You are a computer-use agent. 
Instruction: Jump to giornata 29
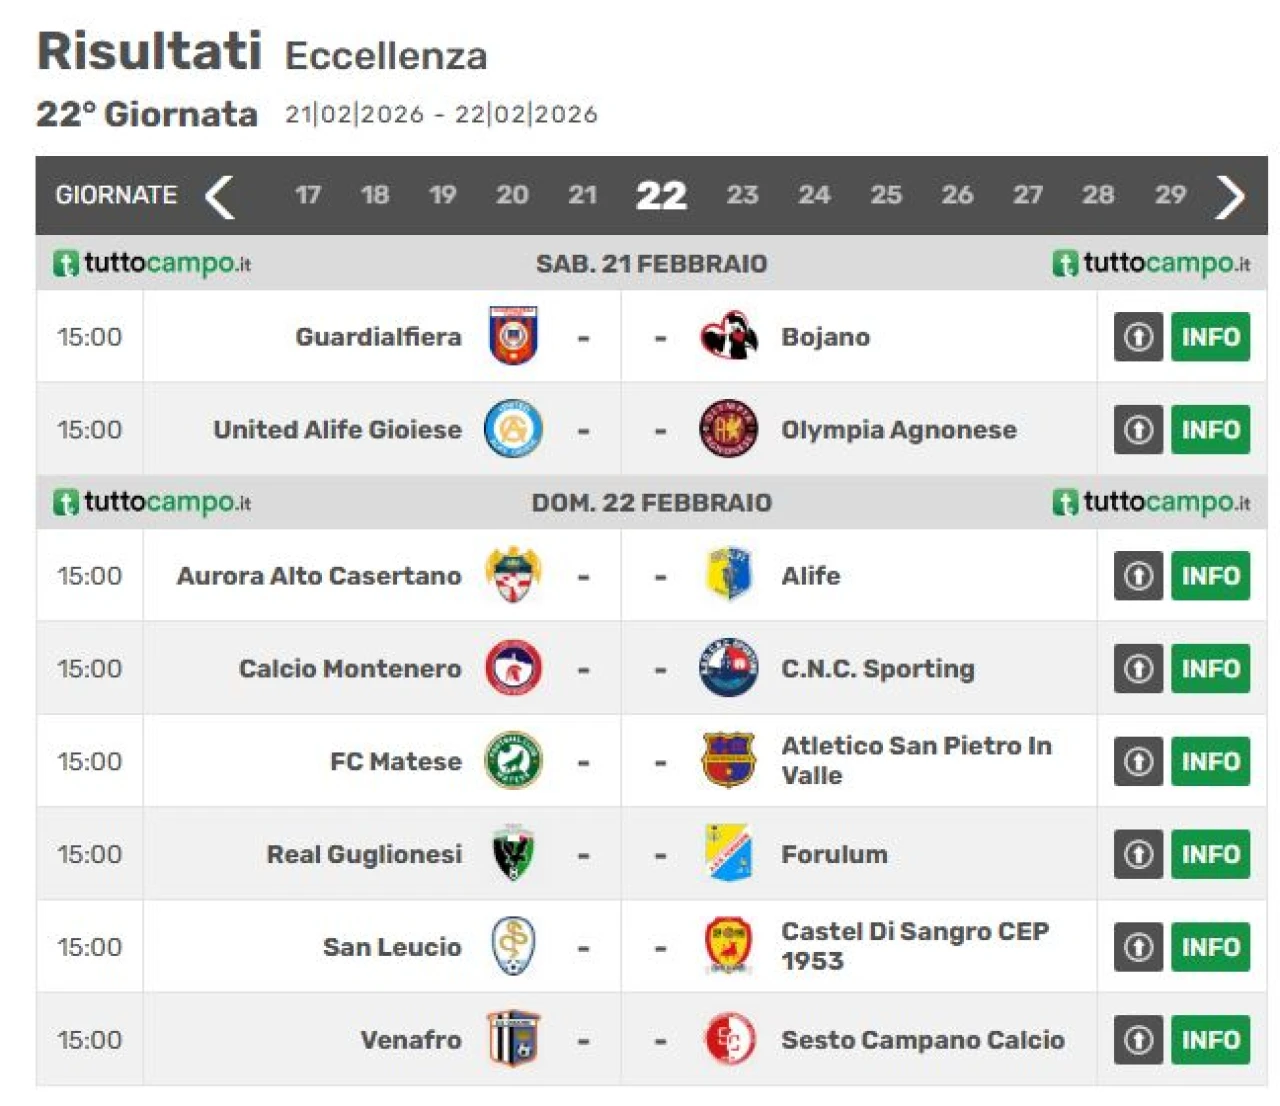pyautogui.click(x=1170, y=195)
